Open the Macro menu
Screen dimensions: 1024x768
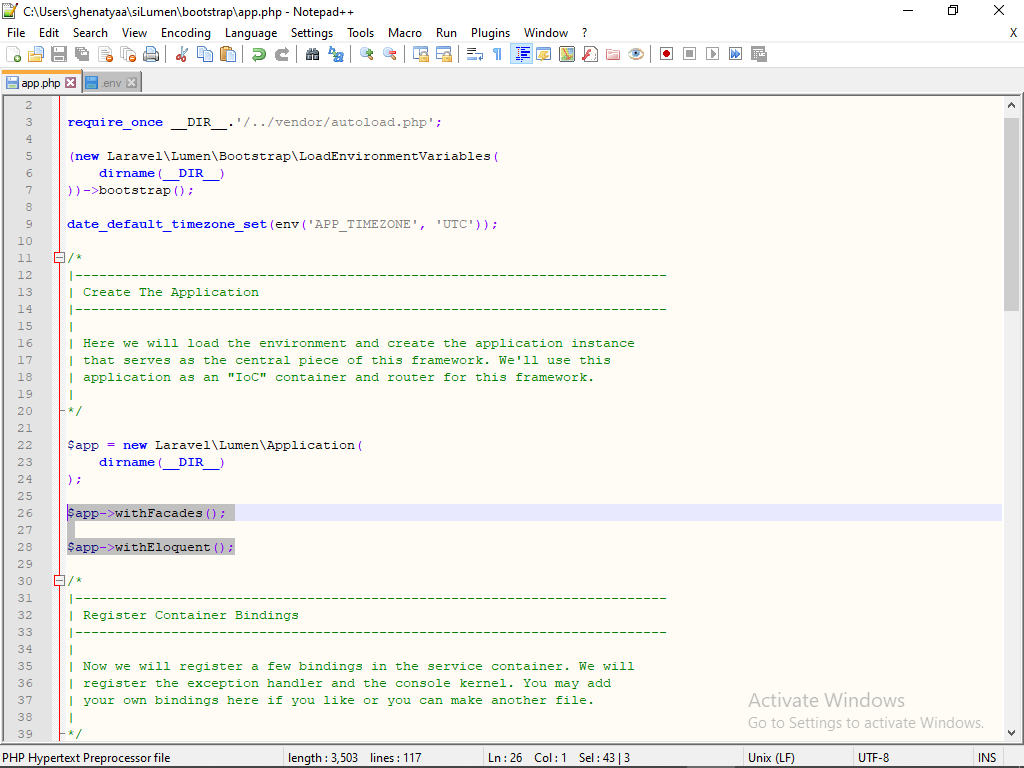[x=405, y=32]
